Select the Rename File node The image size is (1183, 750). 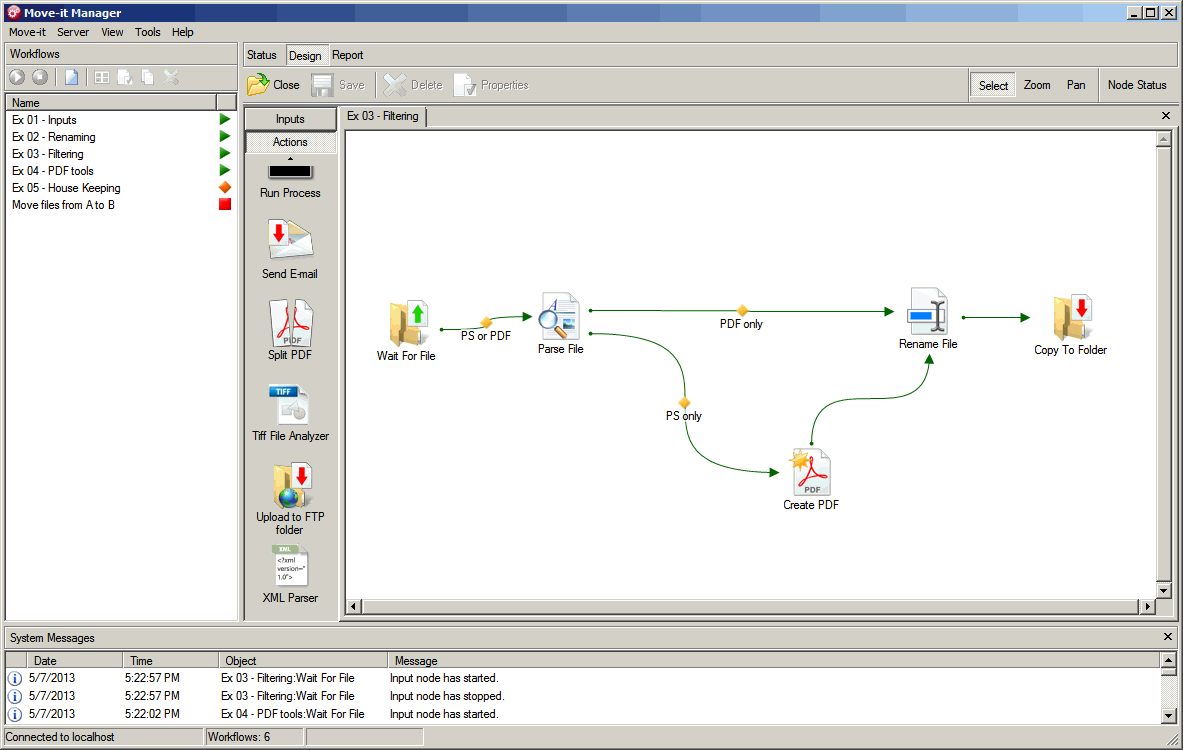click(927, 312)
